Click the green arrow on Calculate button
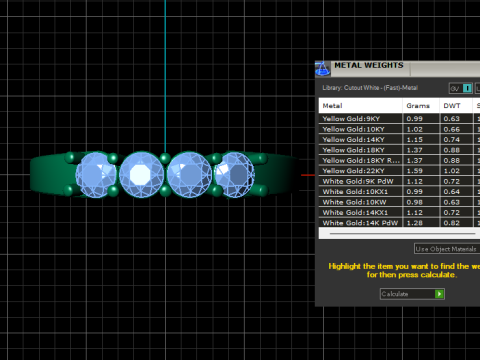This screenshot has width=480, height=360. tap(439, 294)
